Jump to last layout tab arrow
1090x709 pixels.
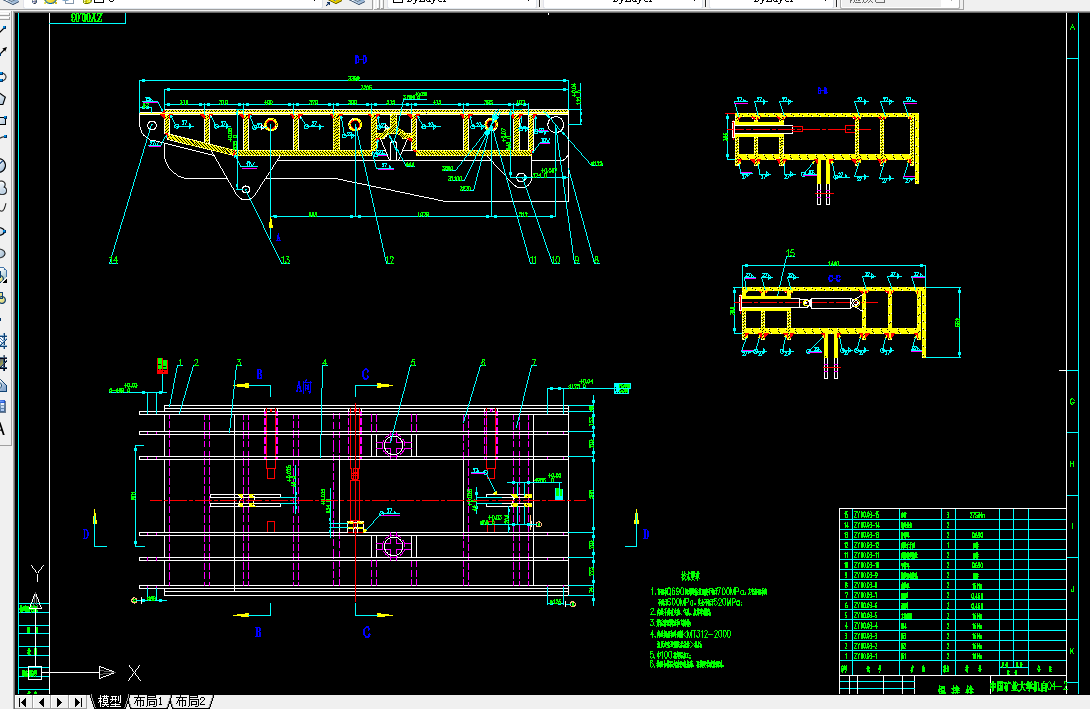click(x=79, y=702)
